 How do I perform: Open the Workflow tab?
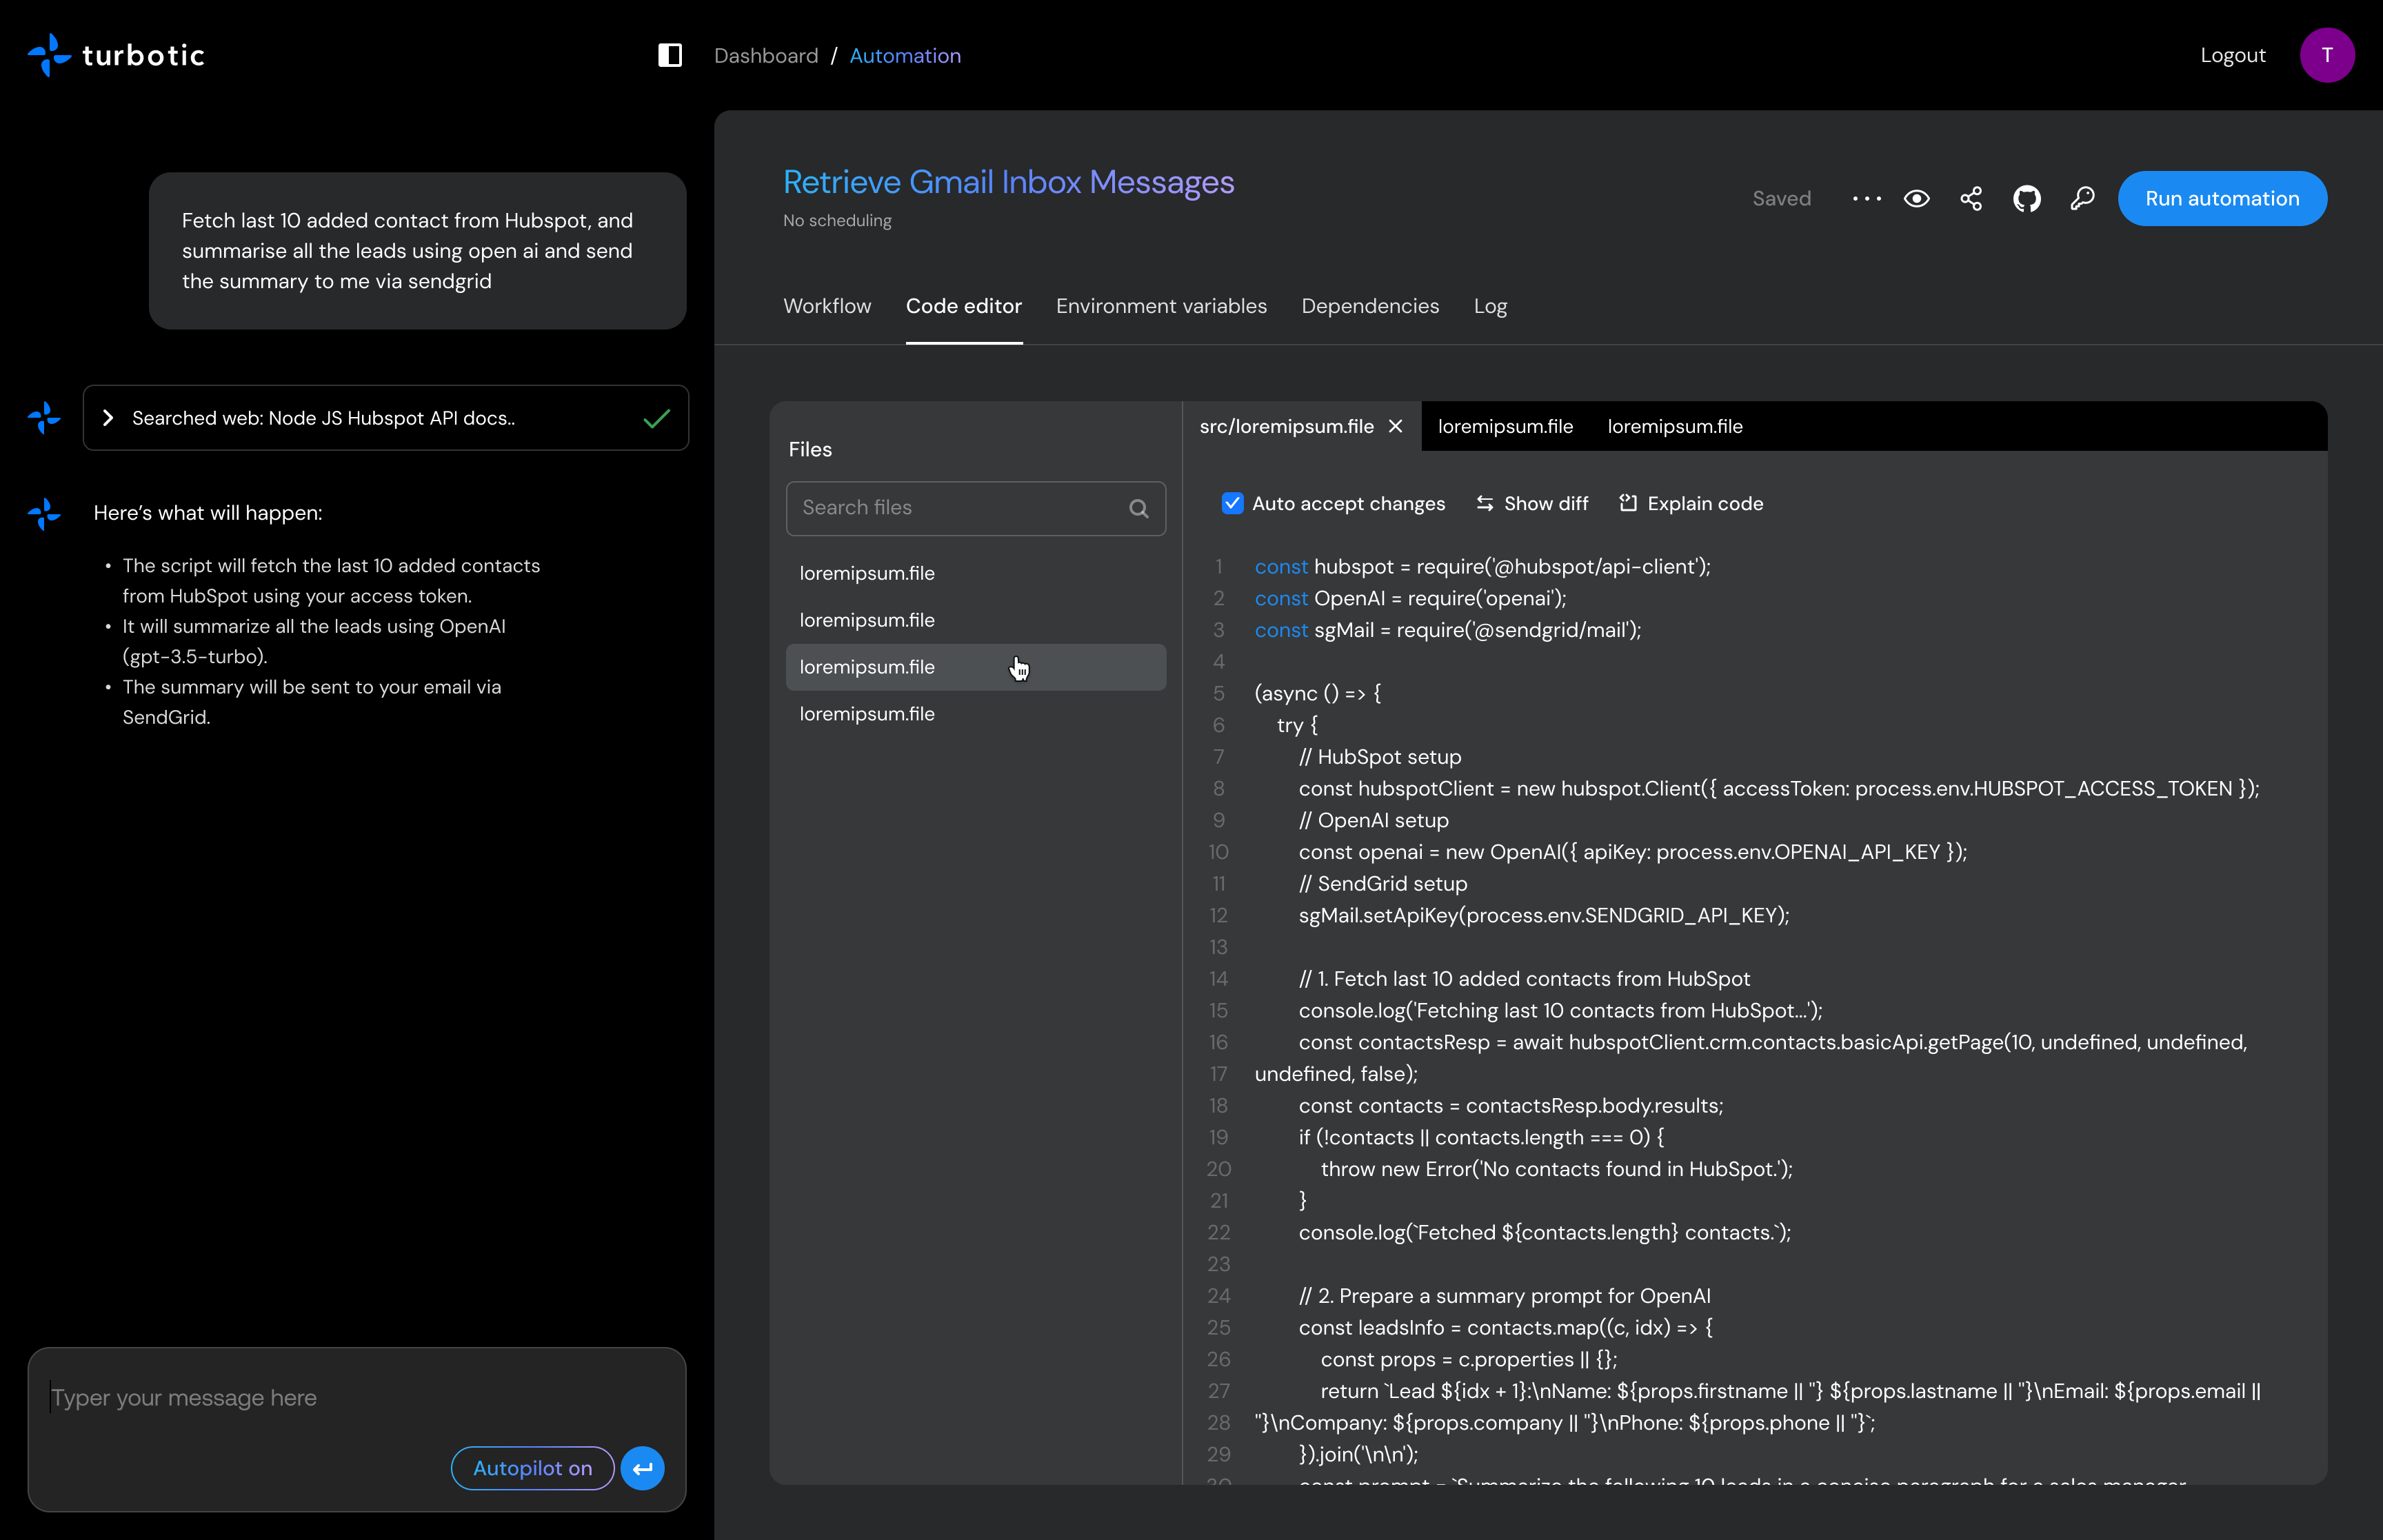pos(827,306)
